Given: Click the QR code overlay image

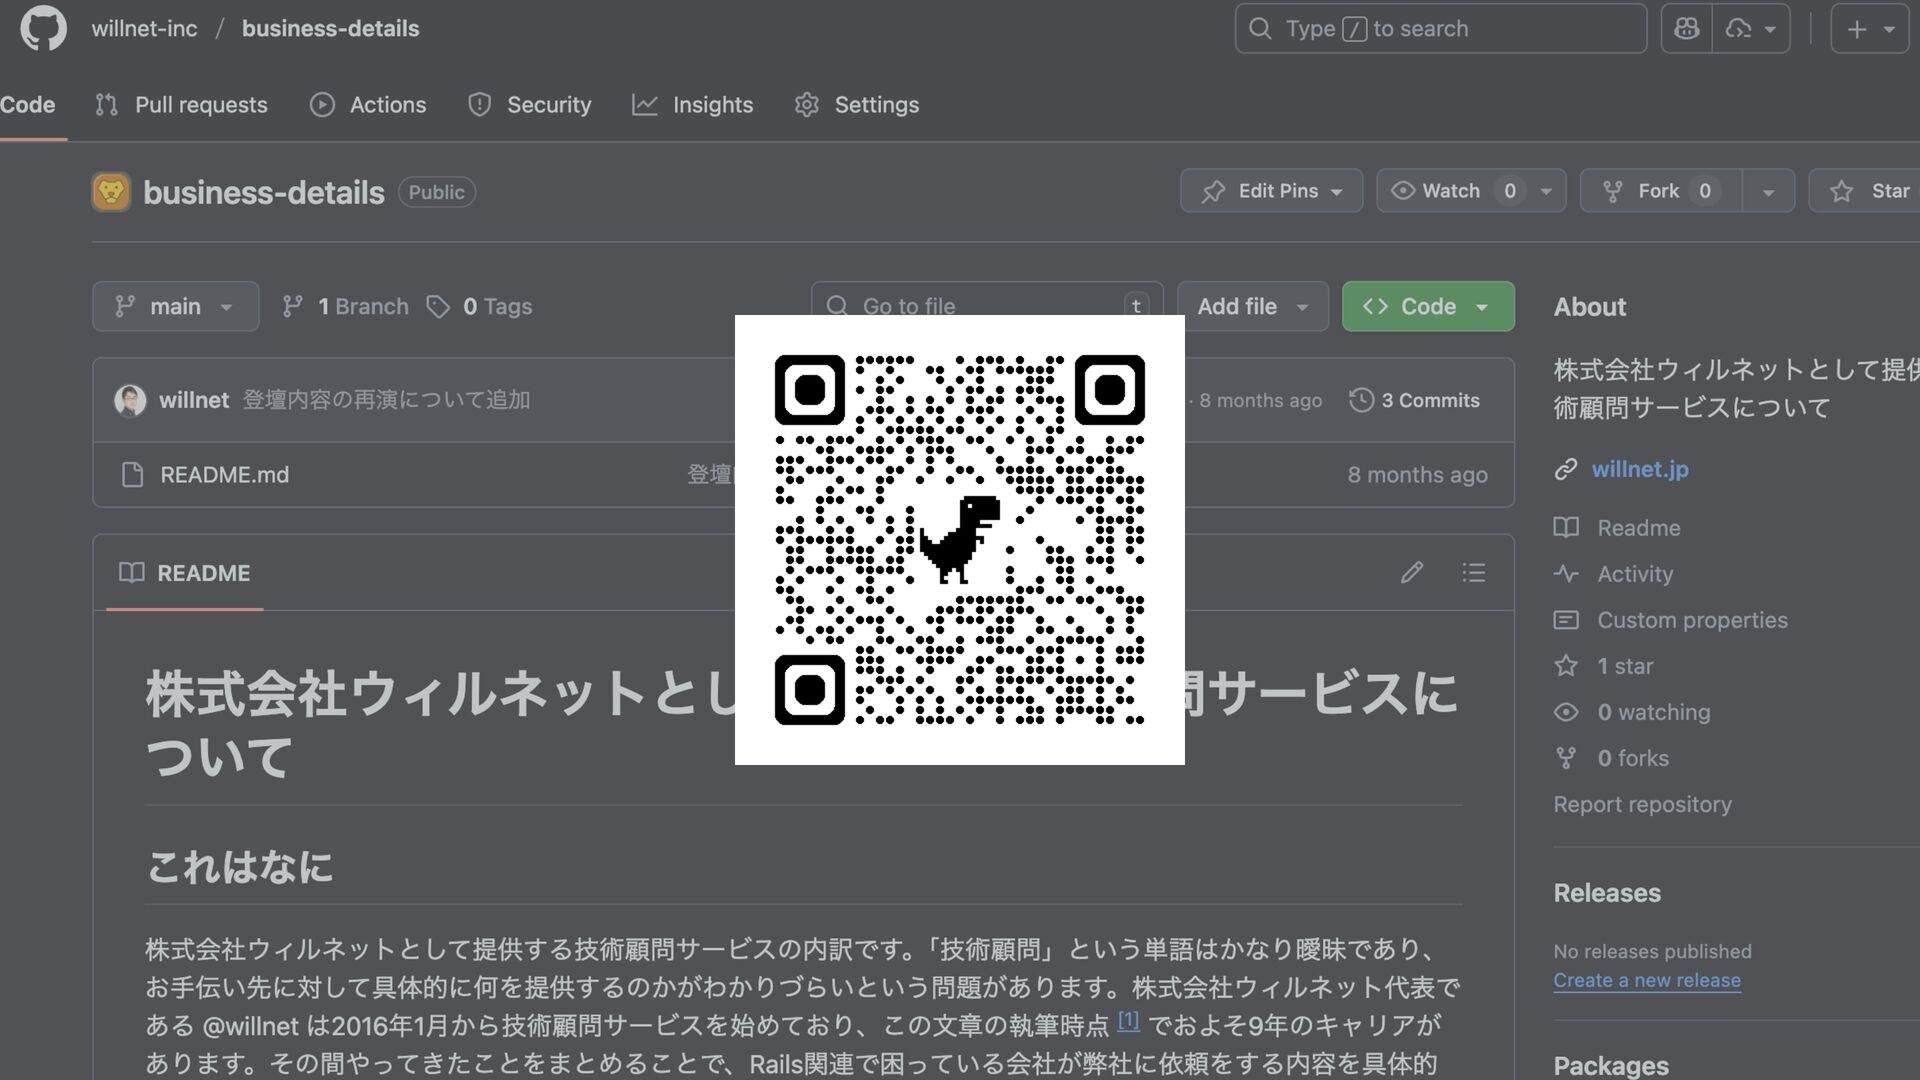Looking at the screenshot, I should pyautogui.click(x=960, y=540).
